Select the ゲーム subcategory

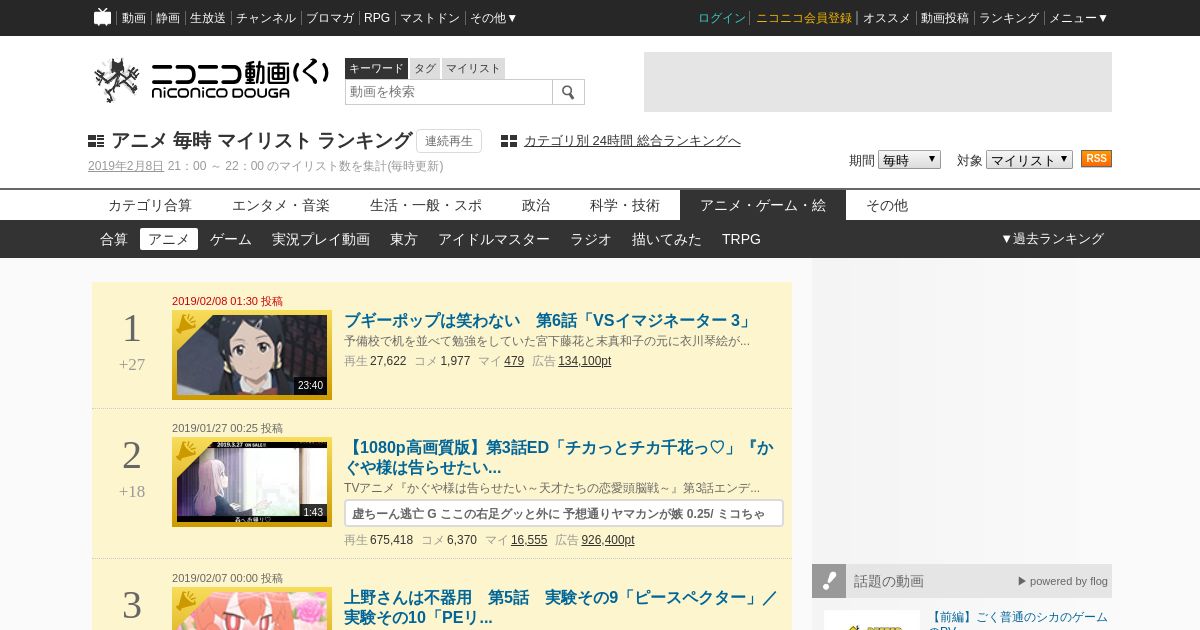[231, 239]
